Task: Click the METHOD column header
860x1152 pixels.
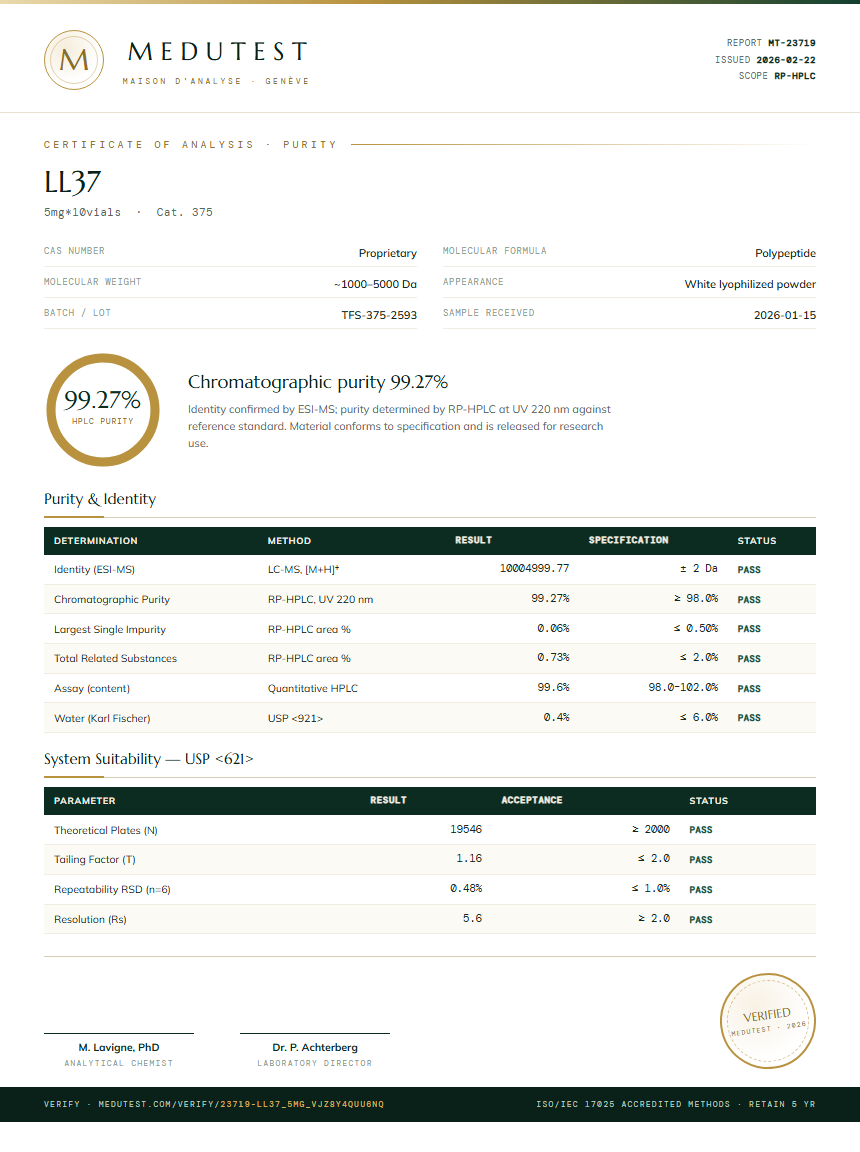Action: click(x=289, y=541)
